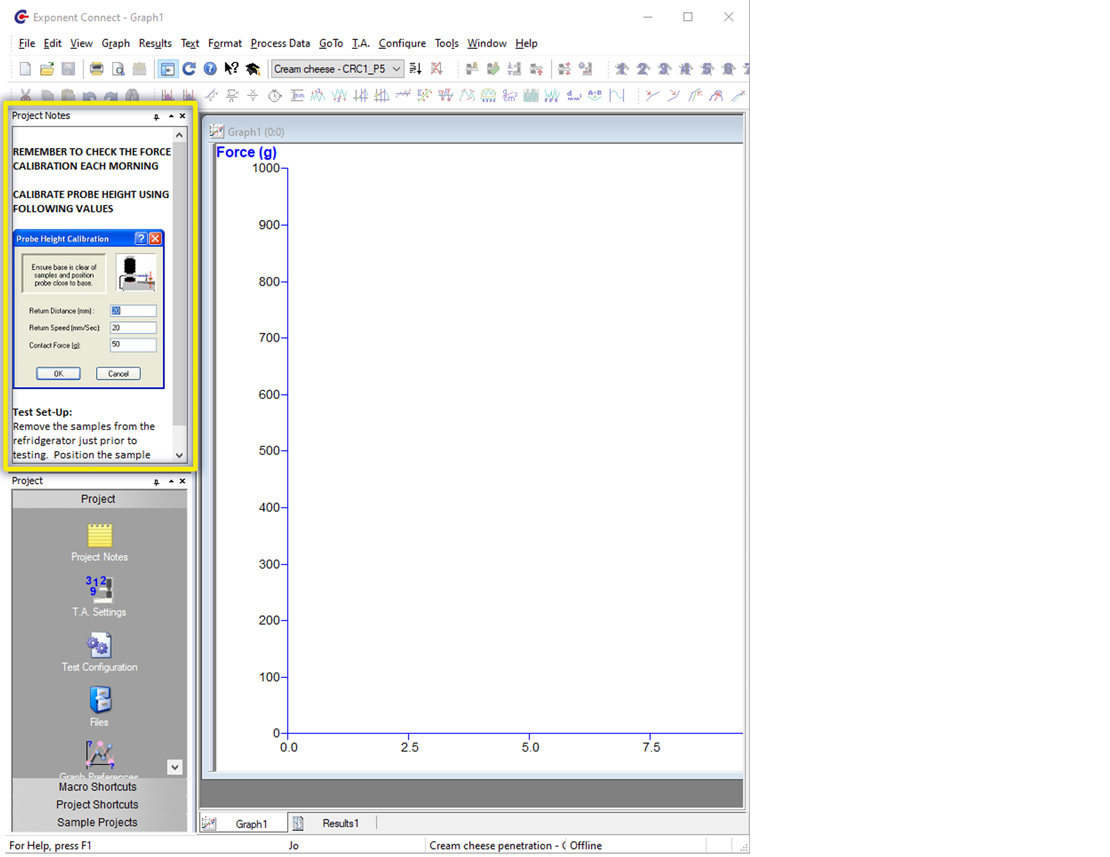This screenshot has height=857, width=1110.
Task: Click the graduation cap toolbar icon
Action: [252, 68]
